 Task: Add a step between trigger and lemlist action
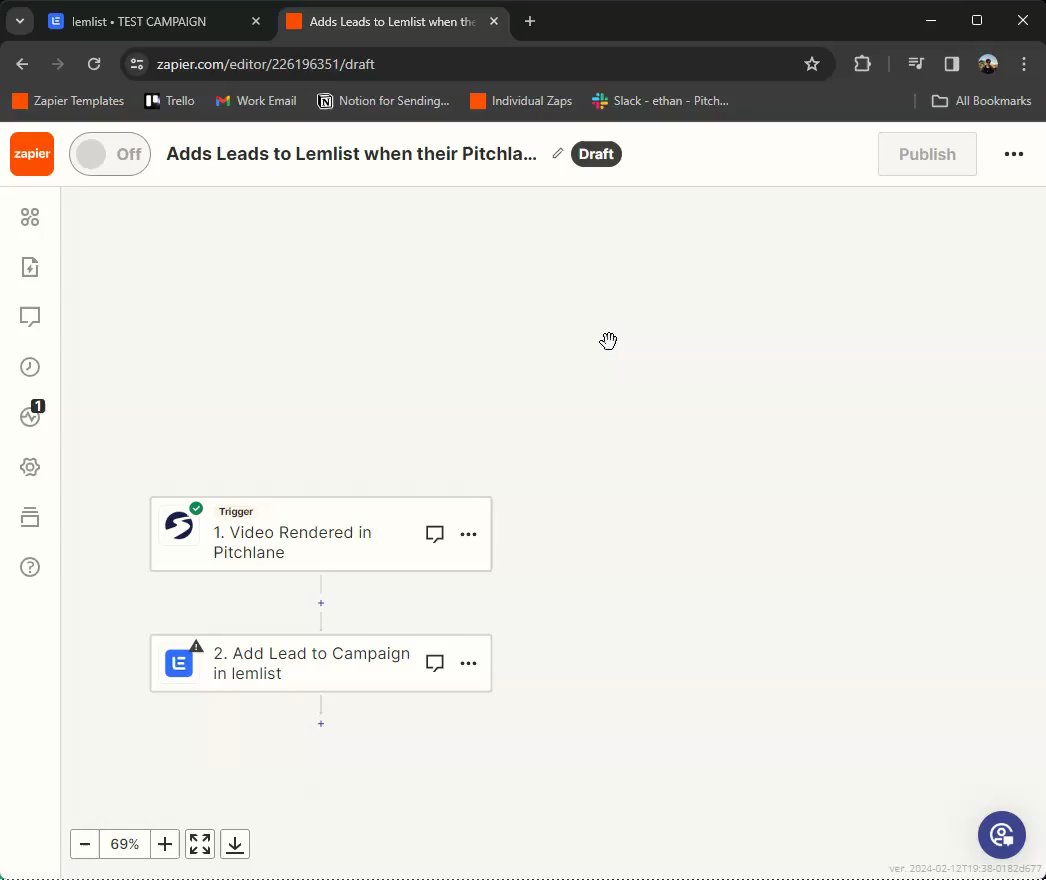point(321,603)
